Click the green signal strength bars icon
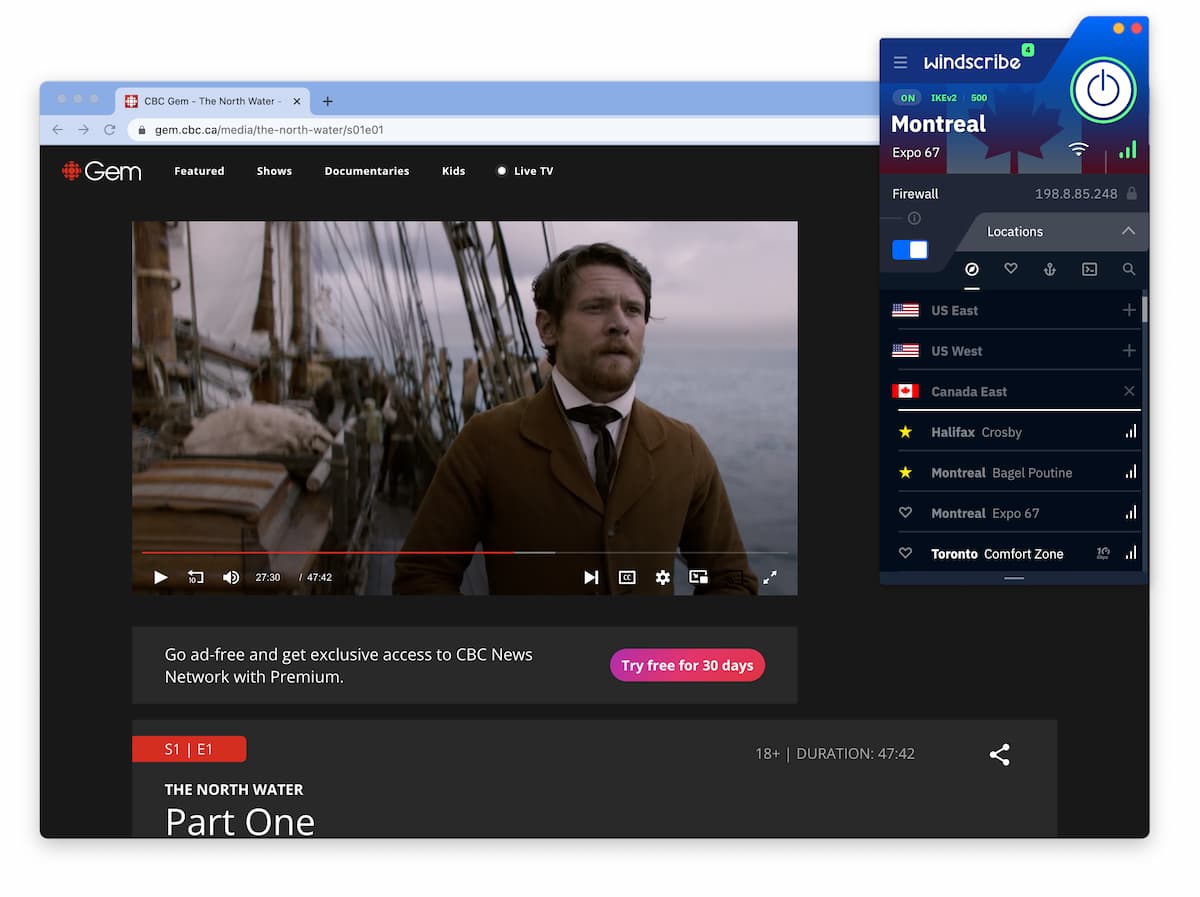This screenshot has height=897, width=1200. click(x=1128, y=149)
